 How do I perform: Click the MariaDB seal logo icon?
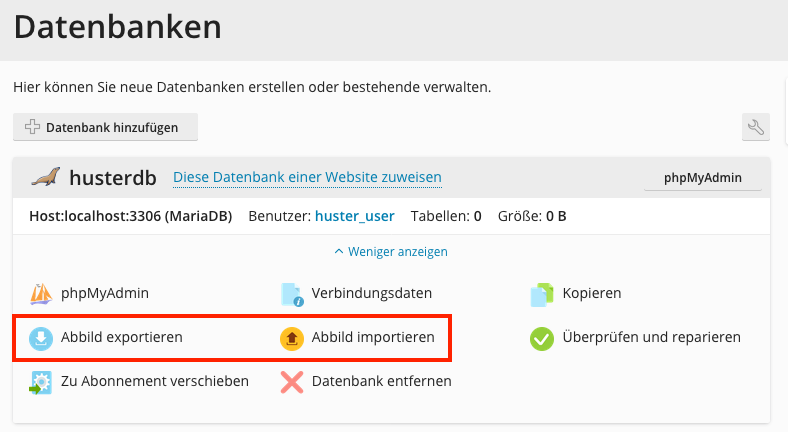pyautogui.click(x=46, y=178)
